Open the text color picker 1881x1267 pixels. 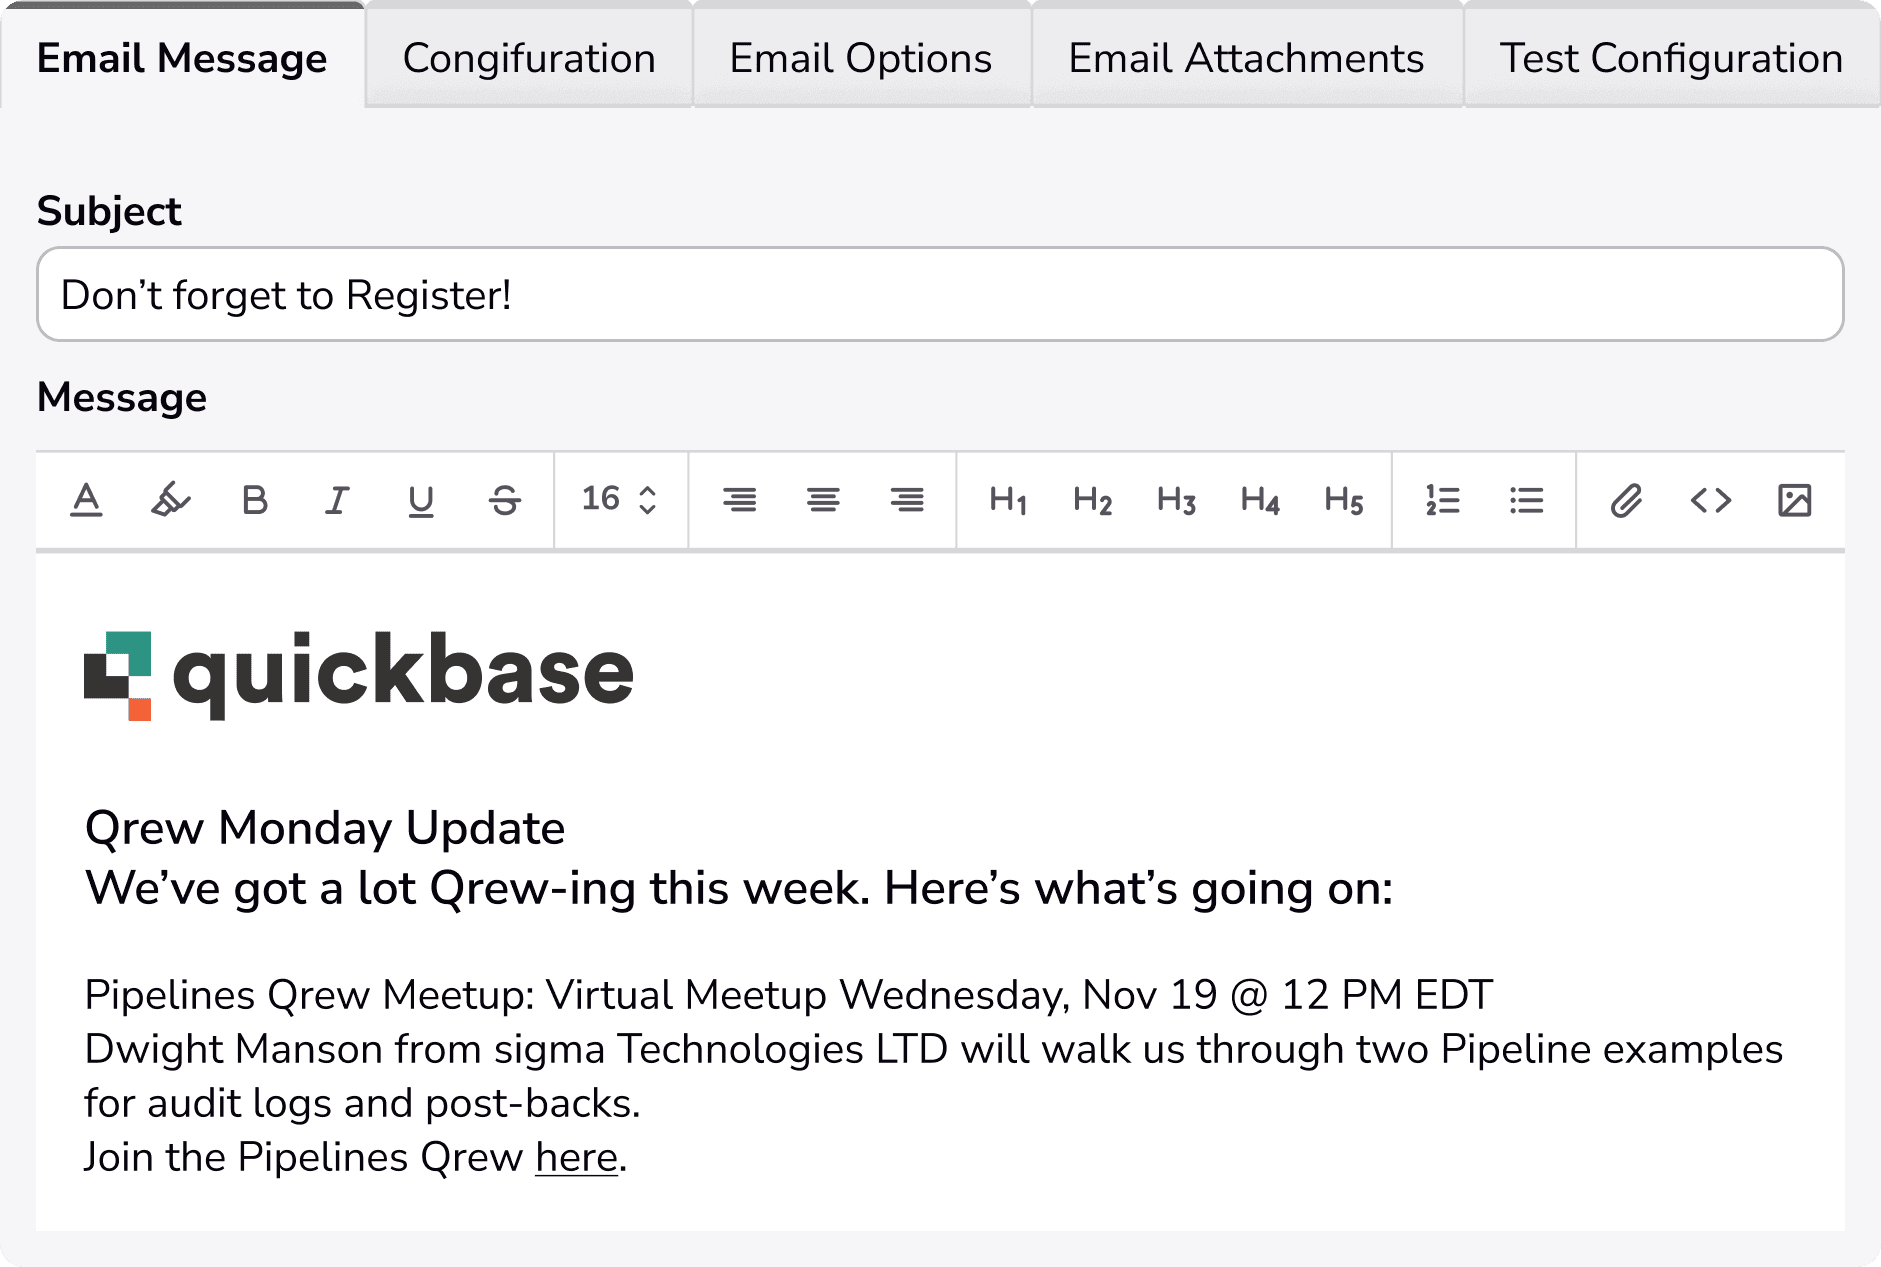(x=88, y=501)
